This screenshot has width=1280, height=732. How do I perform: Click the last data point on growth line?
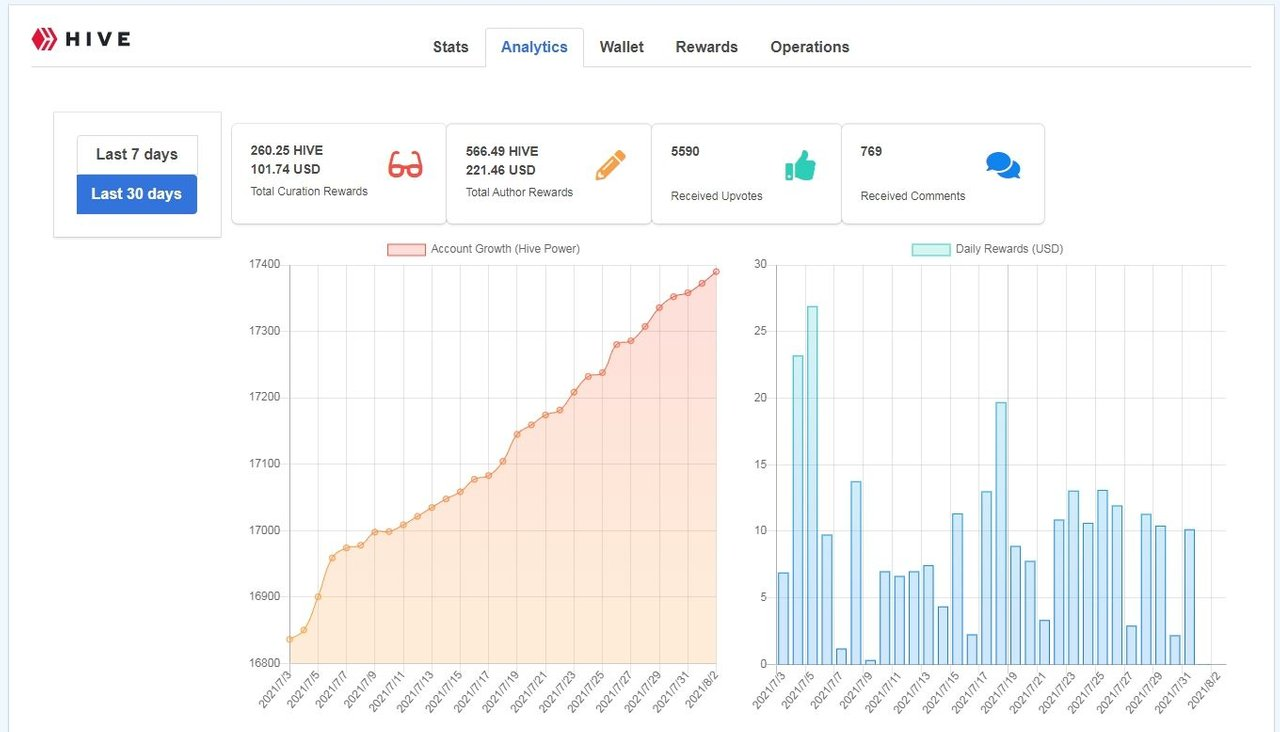tap(716, 271)
